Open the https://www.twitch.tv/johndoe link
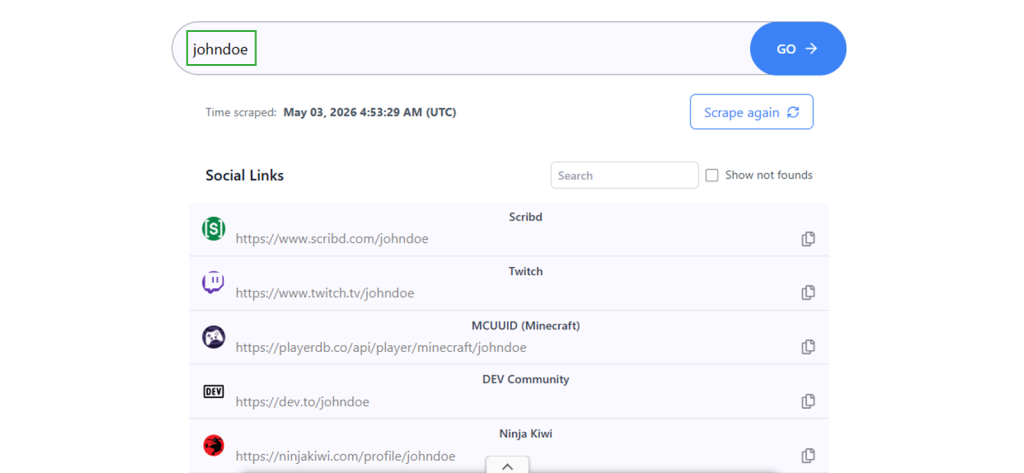Screen dimensions: 1024x473 pyautogui.click(x=325, y=293)
